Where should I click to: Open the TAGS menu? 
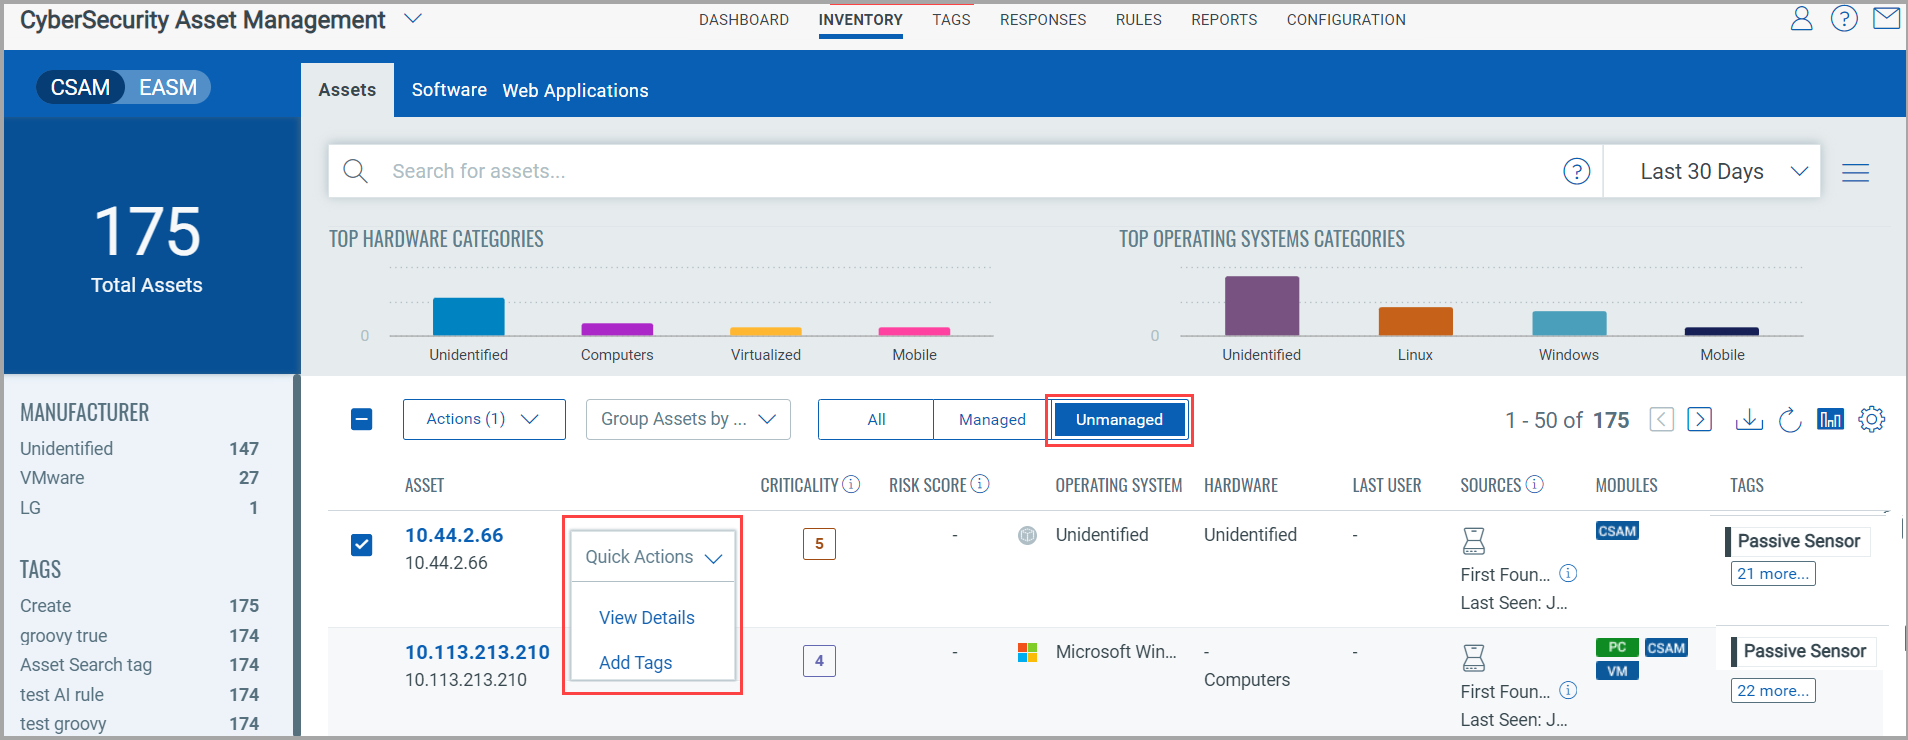[x=951, y=20]
